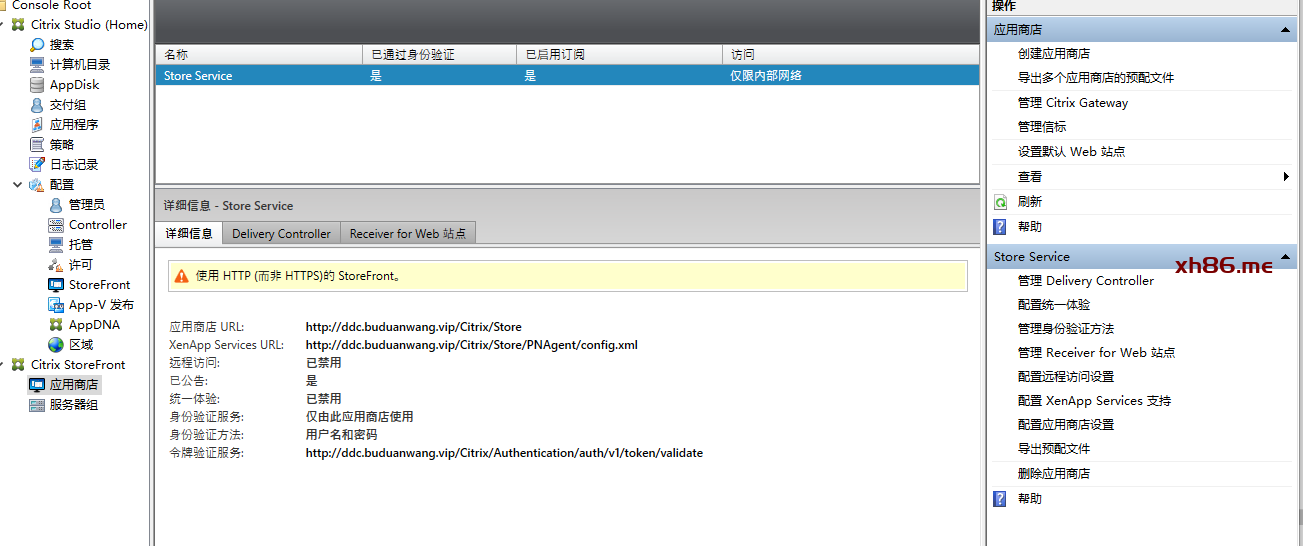Click the Controller server icon
Viewport: 1303px width, 546px height.
pos(56,224)
